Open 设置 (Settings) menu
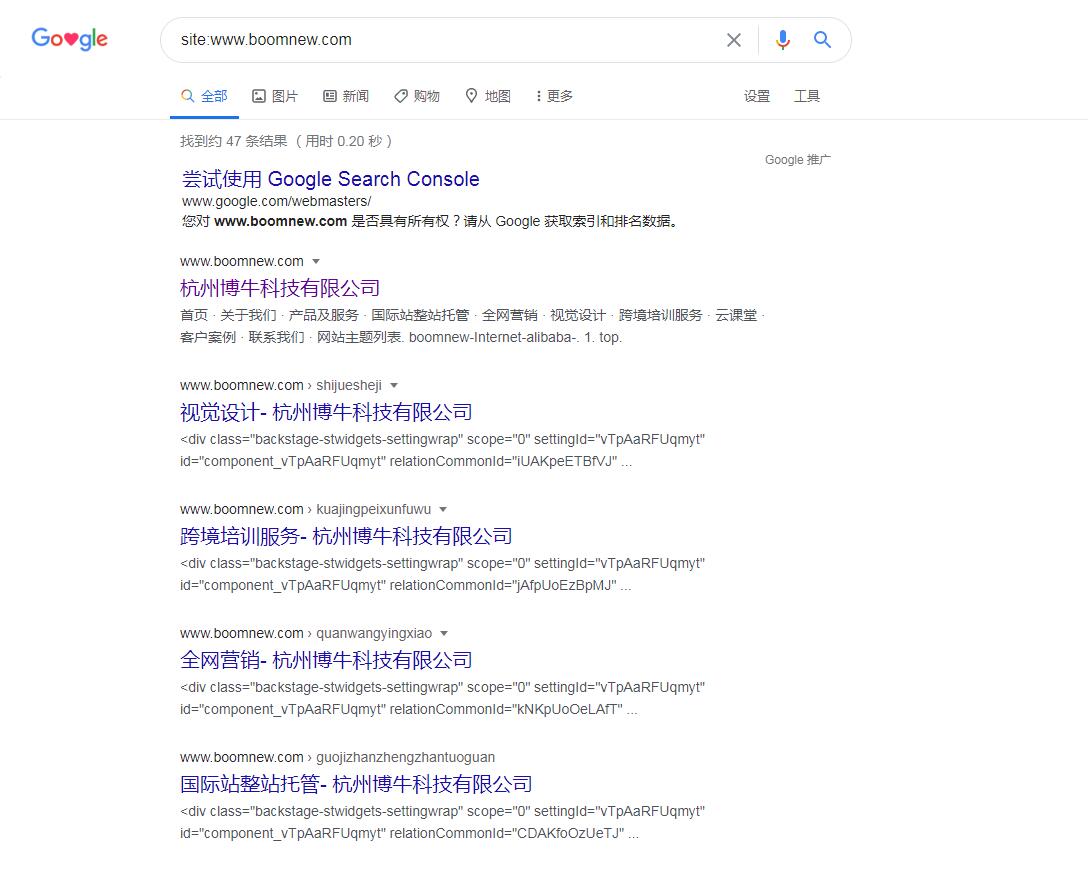Screen dimensions: 1088x874 click(757, 96)
